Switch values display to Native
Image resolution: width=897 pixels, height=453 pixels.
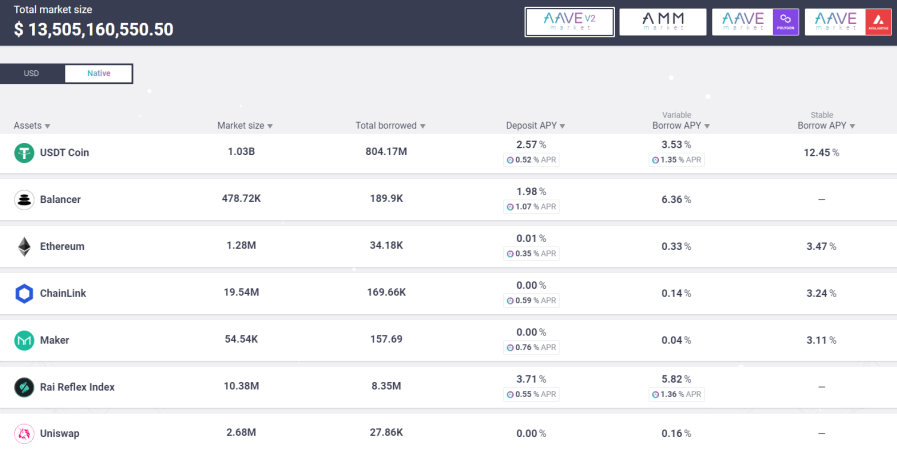pyautogui.click(x=98, y=73)
